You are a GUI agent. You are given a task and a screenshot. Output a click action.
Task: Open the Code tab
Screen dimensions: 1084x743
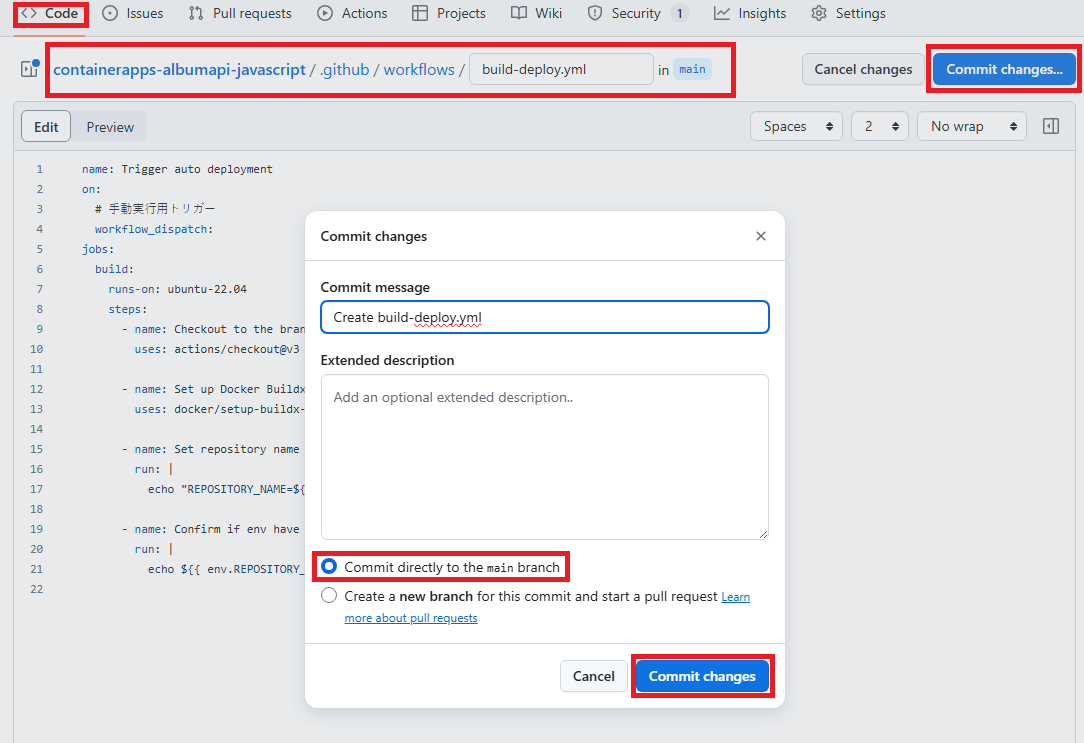click(50, 13)
